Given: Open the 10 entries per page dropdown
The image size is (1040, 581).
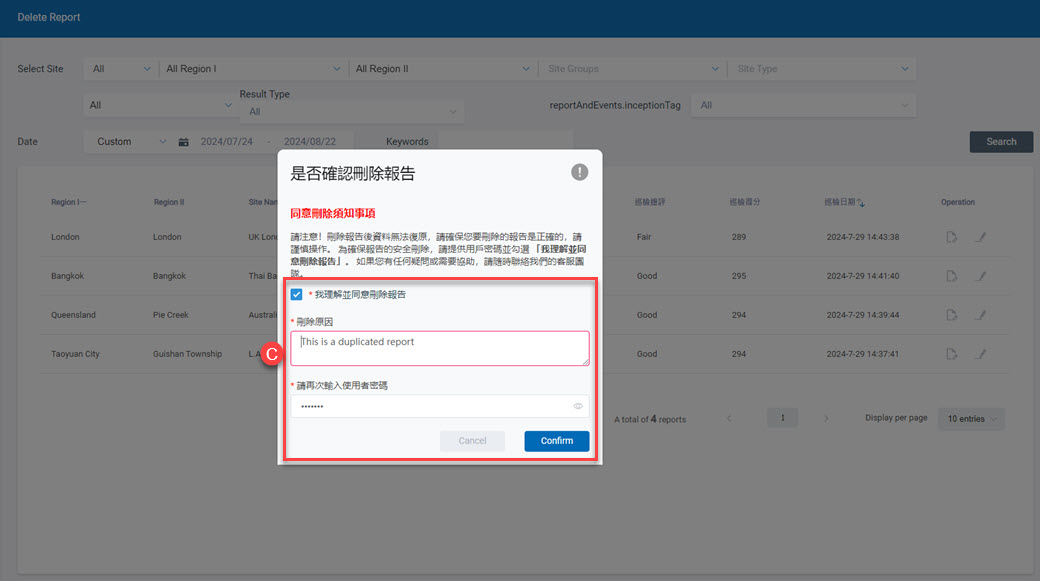Looking at the screenshot, I should (x=970, y=419).
